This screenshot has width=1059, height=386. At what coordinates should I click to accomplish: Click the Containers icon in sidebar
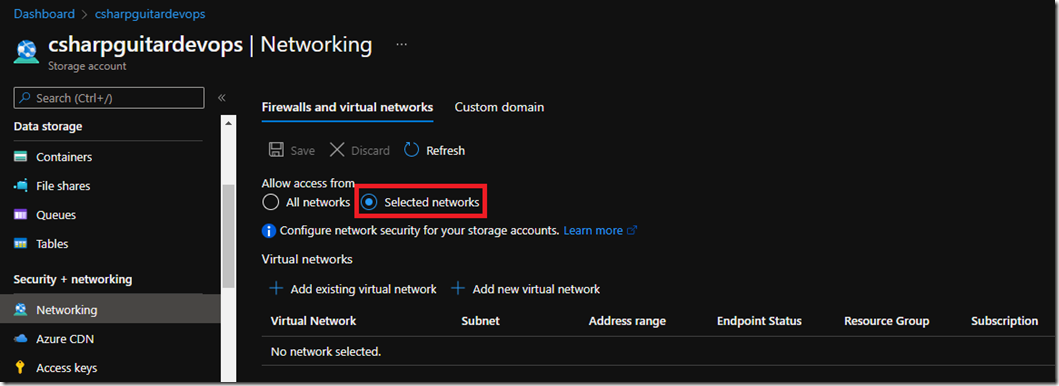[21, 157]
